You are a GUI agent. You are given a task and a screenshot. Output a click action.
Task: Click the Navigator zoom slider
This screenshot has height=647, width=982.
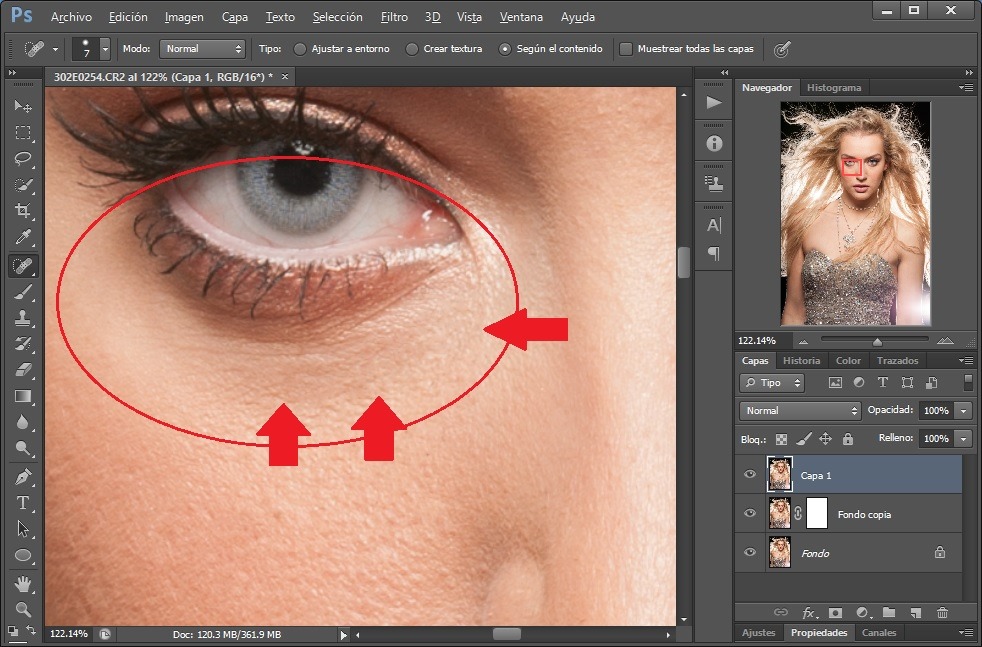876,341
